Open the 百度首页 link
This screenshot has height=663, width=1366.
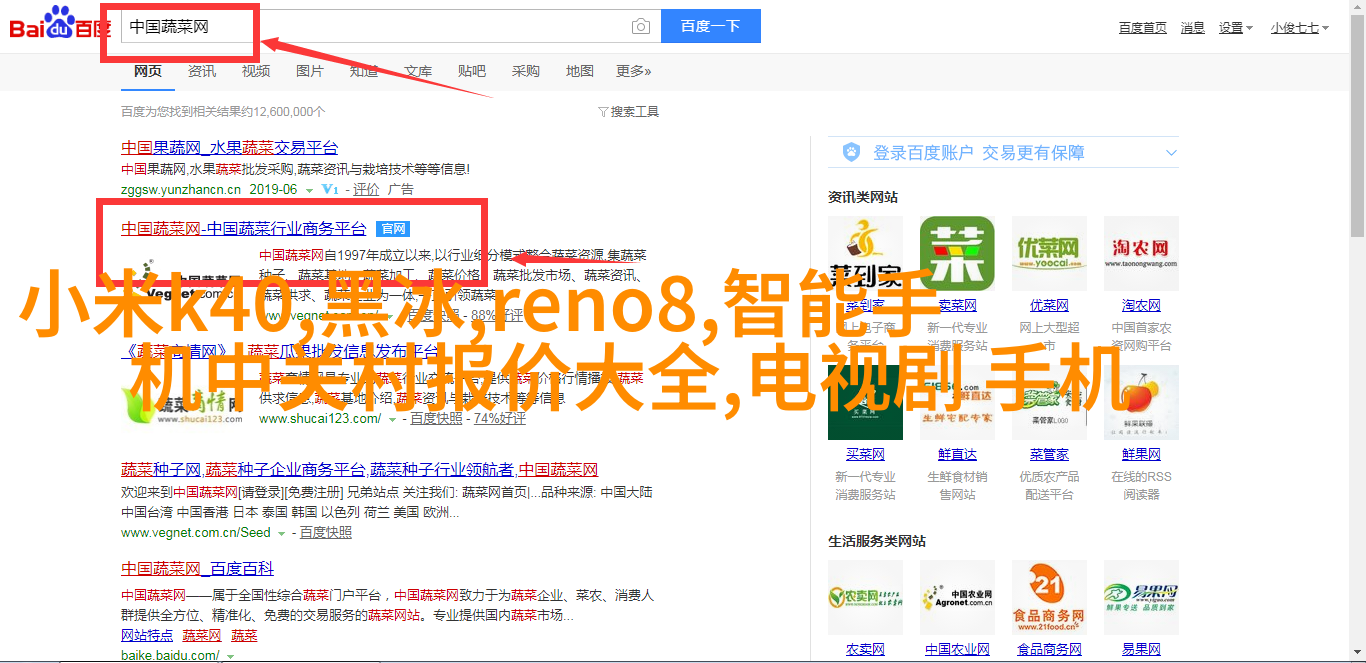(1143, 28)
